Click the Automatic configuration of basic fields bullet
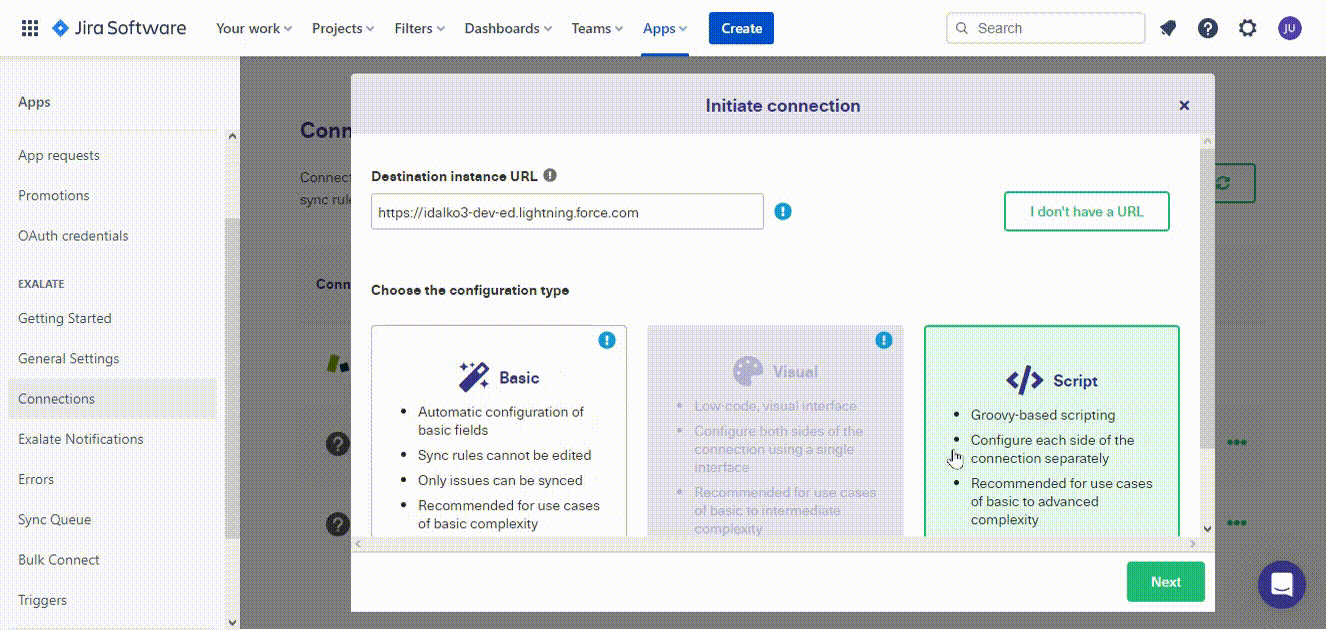Image resolution: width=1326 pixels, height=630 pixels. click(501, 421)
